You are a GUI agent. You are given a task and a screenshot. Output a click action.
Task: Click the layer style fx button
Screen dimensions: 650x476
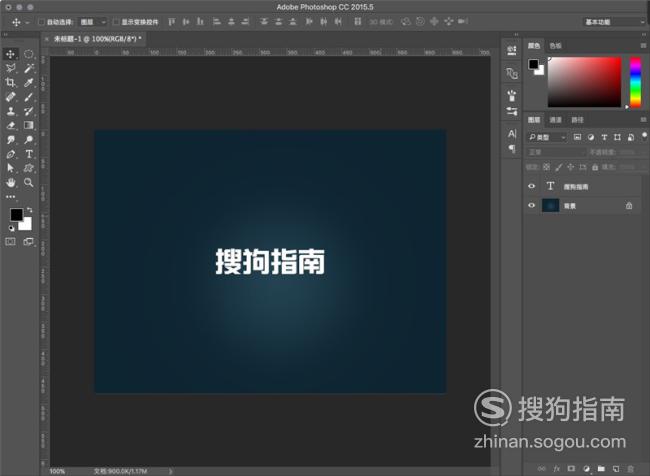[x=556, y=469]
